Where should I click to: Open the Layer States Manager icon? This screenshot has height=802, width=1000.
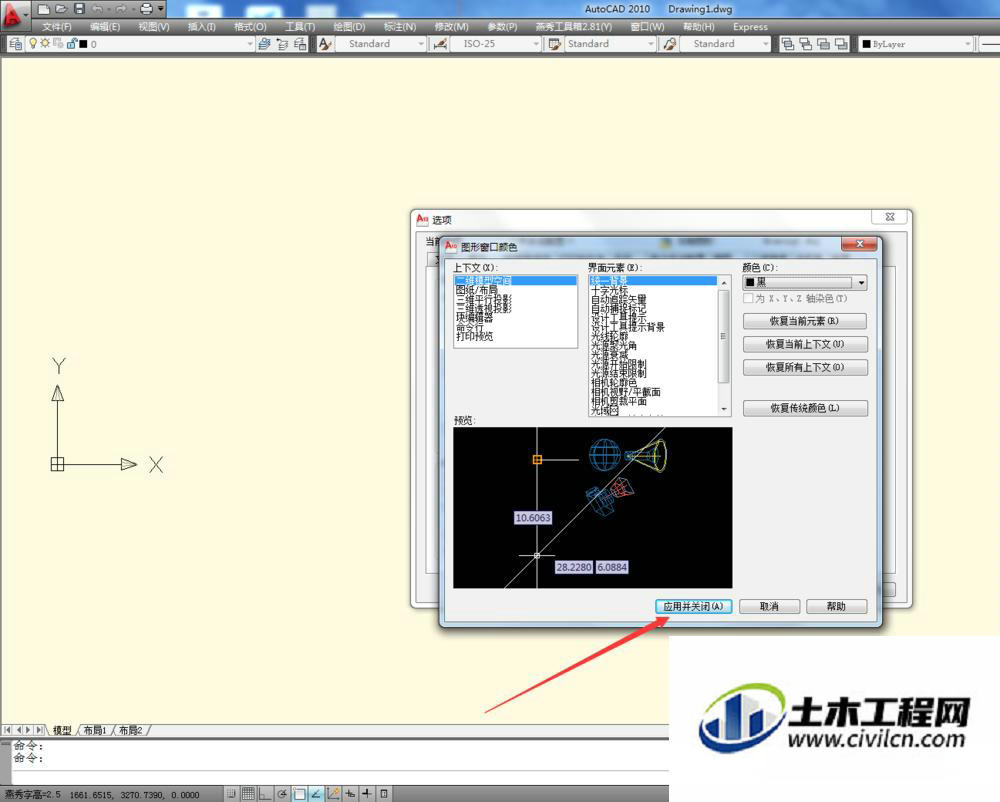300,44
